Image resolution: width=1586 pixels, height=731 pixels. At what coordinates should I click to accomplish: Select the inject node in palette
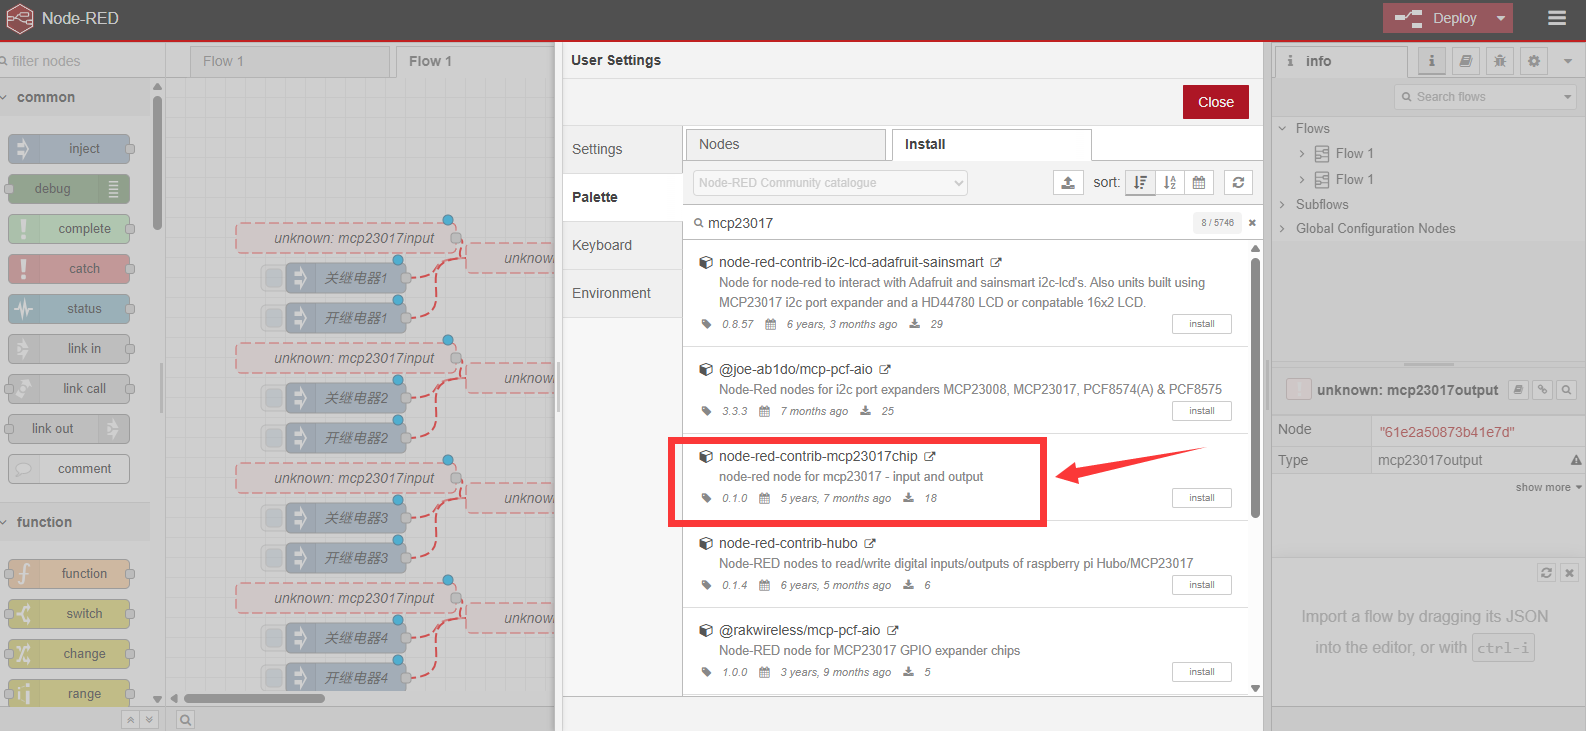click(69, 149)
